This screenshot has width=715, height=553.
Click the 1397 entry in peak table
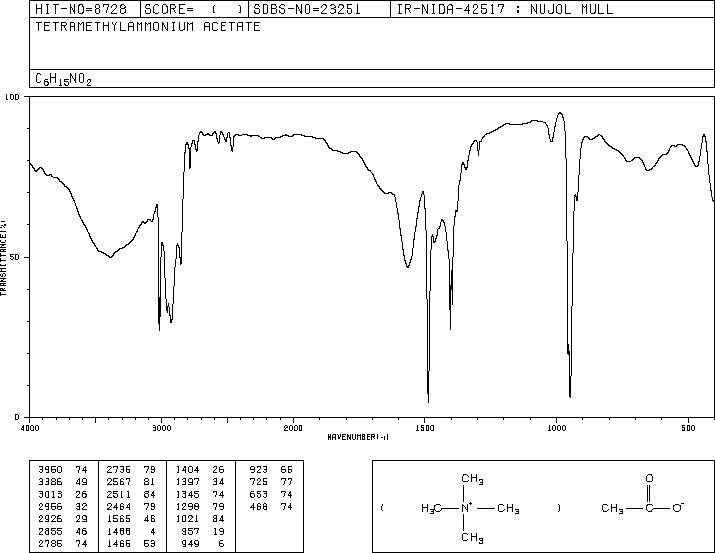187,482
